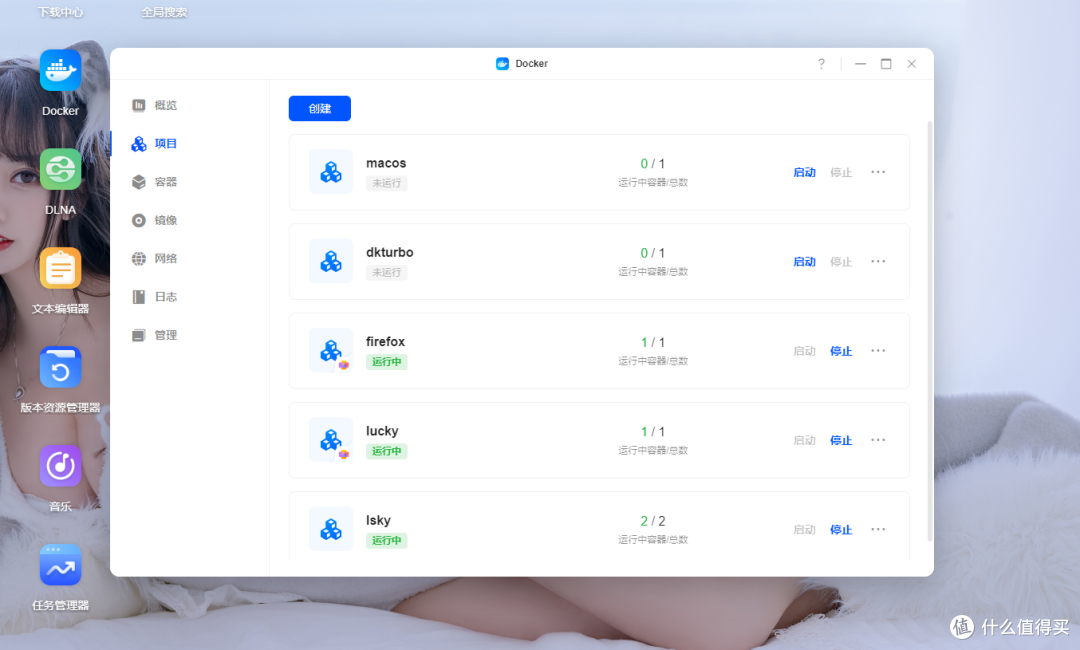Click the macos project icon
Viewport: 1080px width, 650px height.
click(x=331, y=172)
